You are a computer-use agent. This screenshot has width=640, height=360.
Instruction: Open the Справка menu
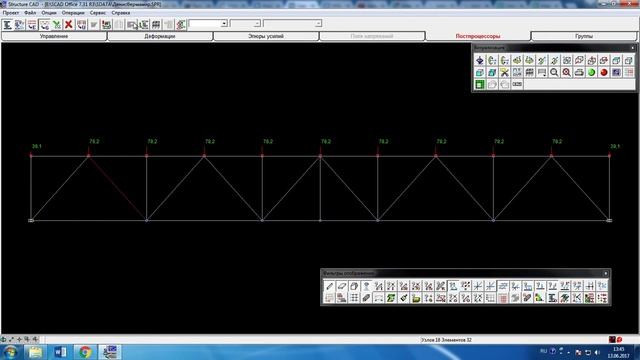tap(120, 13)
